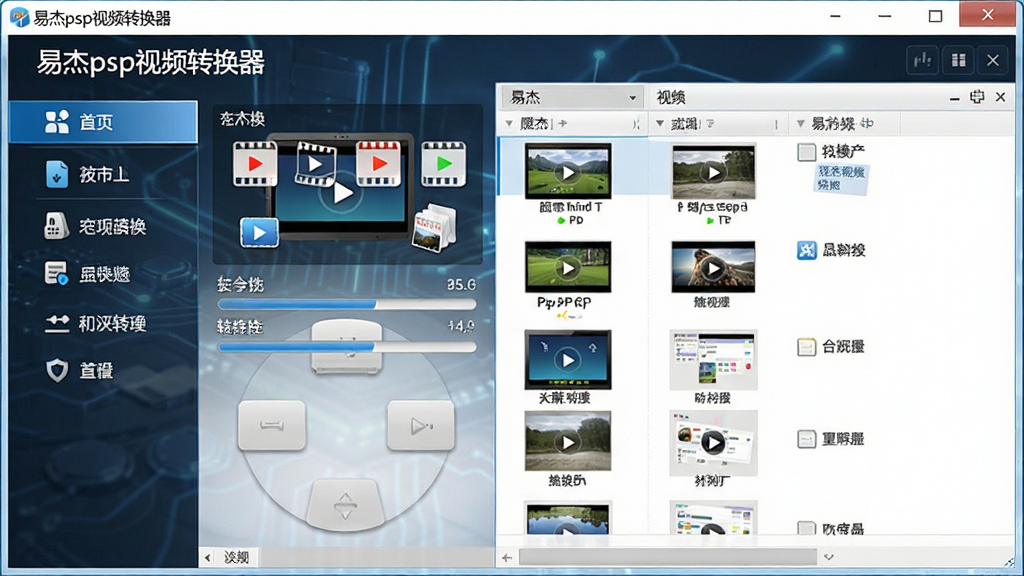
Task: Click the blue play button icon in preview
Action: tap(259, 232)
